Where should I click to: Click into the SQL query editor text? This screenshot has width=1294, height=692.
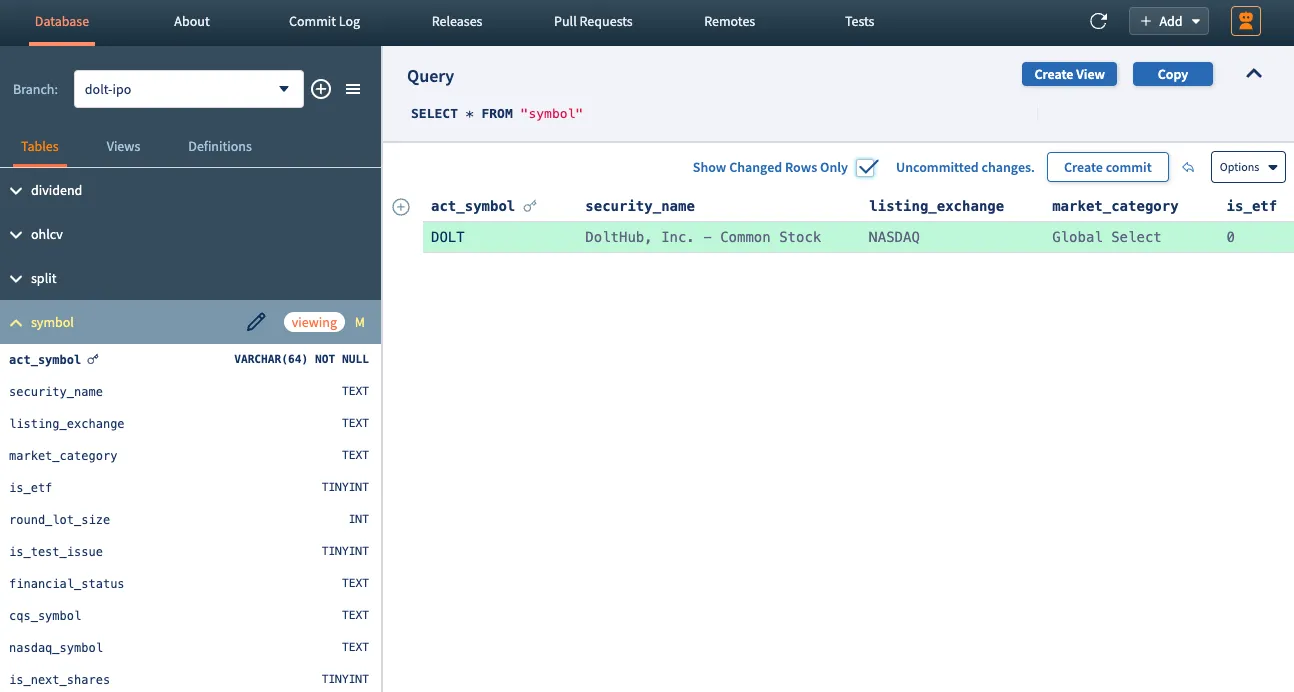(496, 114)
